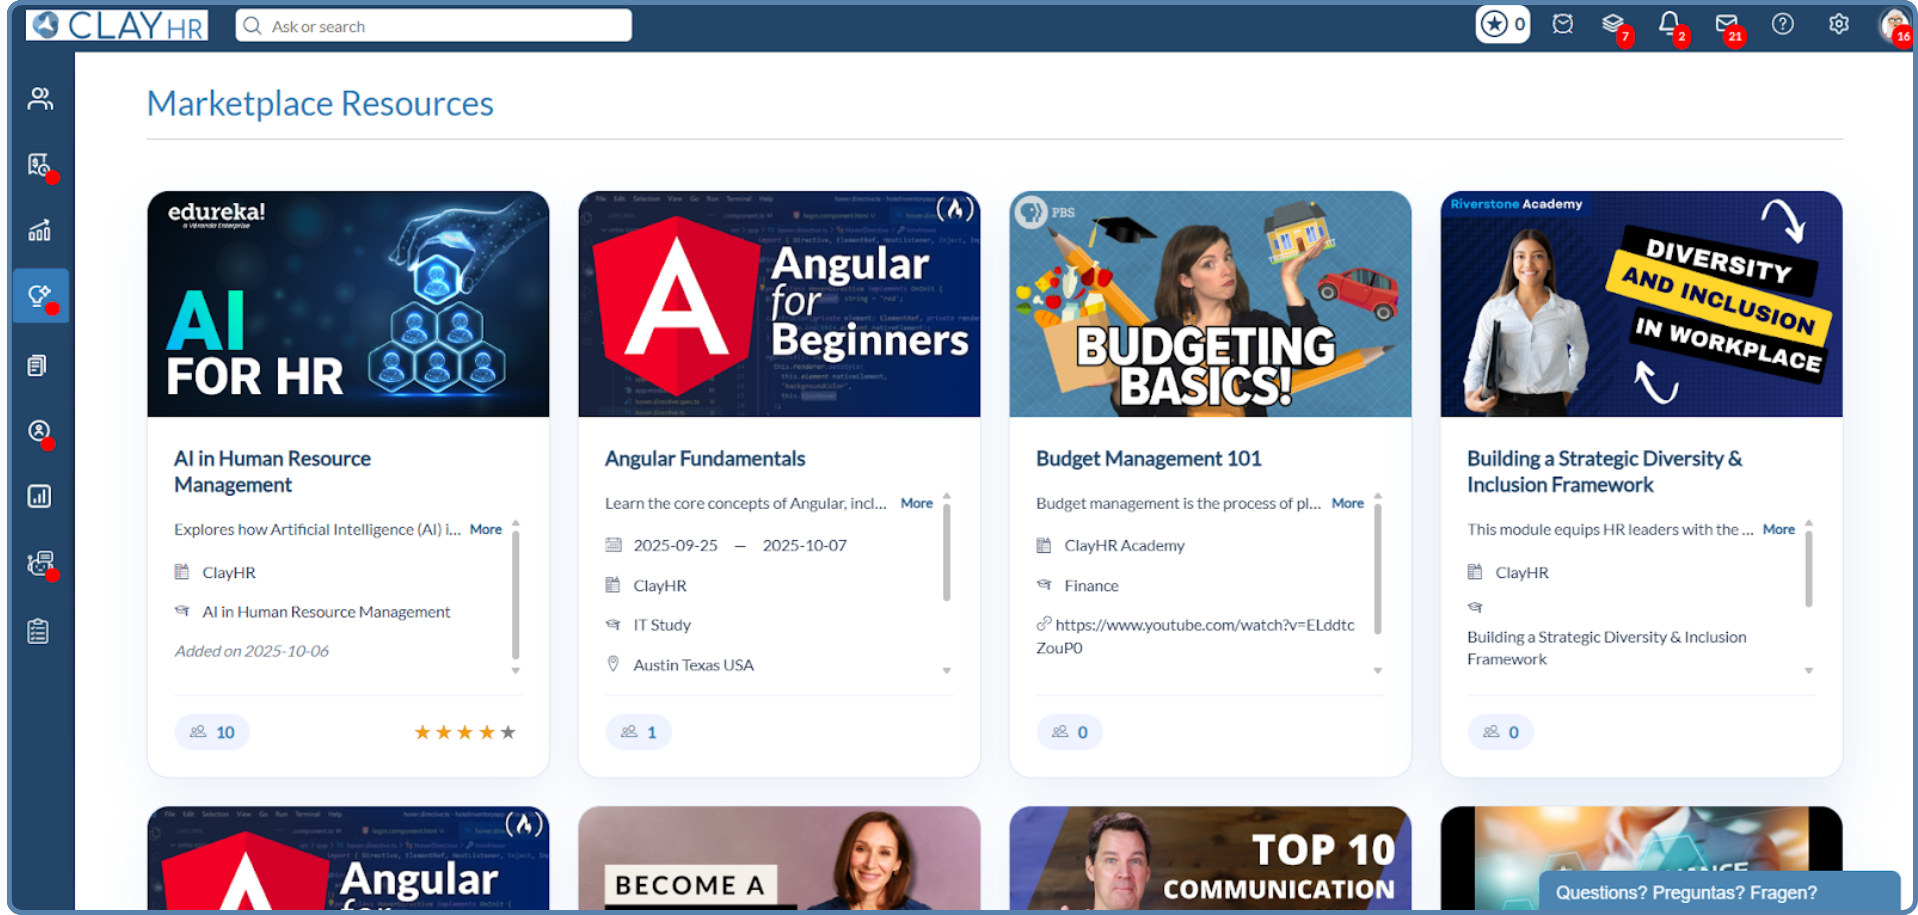Open the alarm reminders icon
The width and height of the screenshot is (1918, 915).
pyautogui.click(x=1562, y=24)
